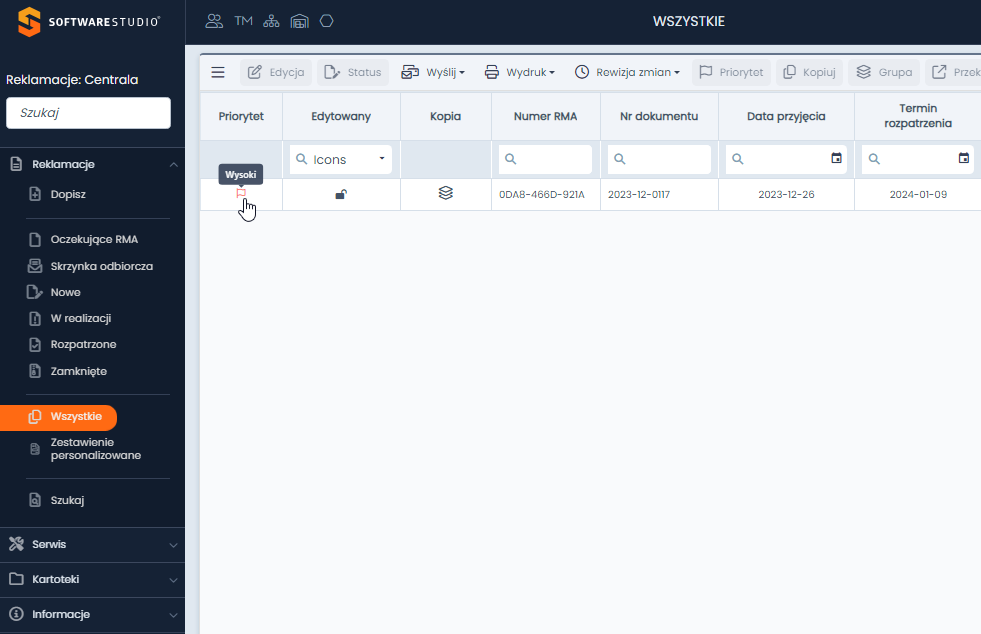Open the organization hierarchy icon
981x634 pixels.
(271, 21)
